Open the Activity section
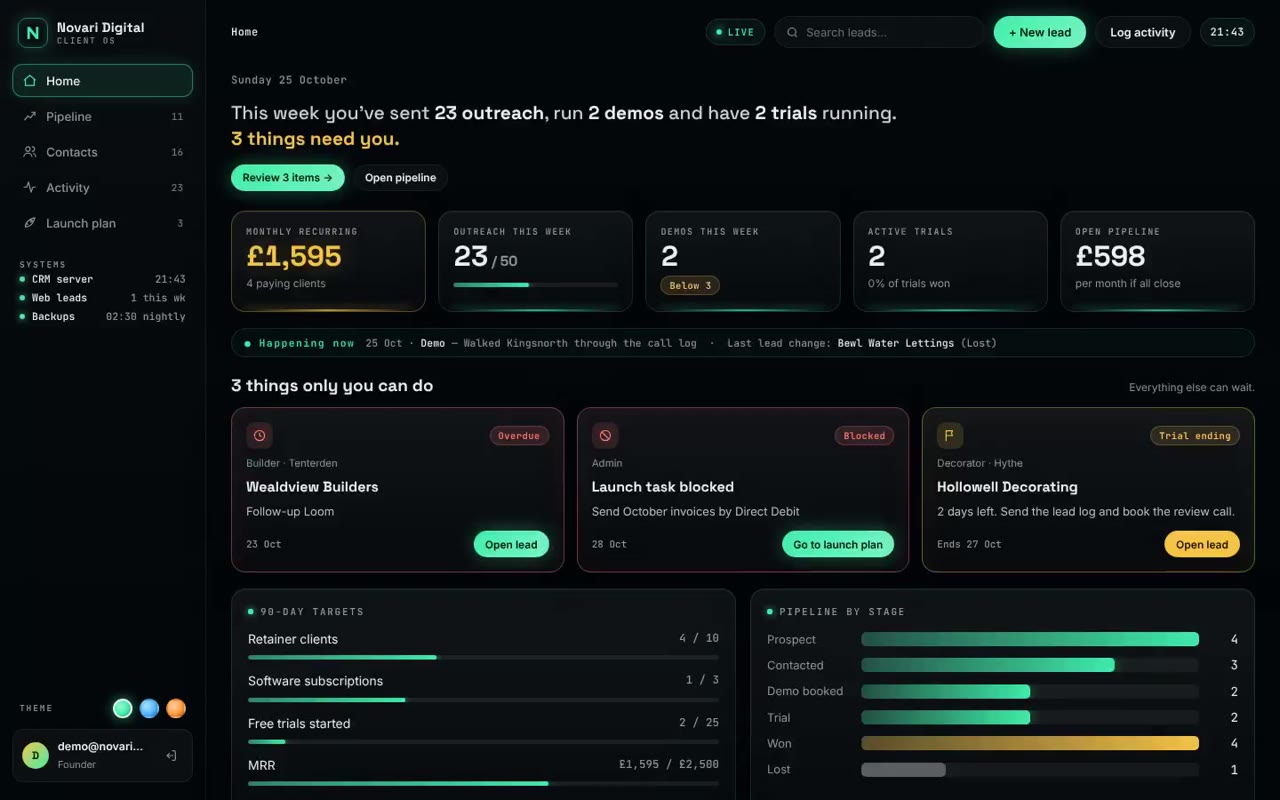 point(102,187)
